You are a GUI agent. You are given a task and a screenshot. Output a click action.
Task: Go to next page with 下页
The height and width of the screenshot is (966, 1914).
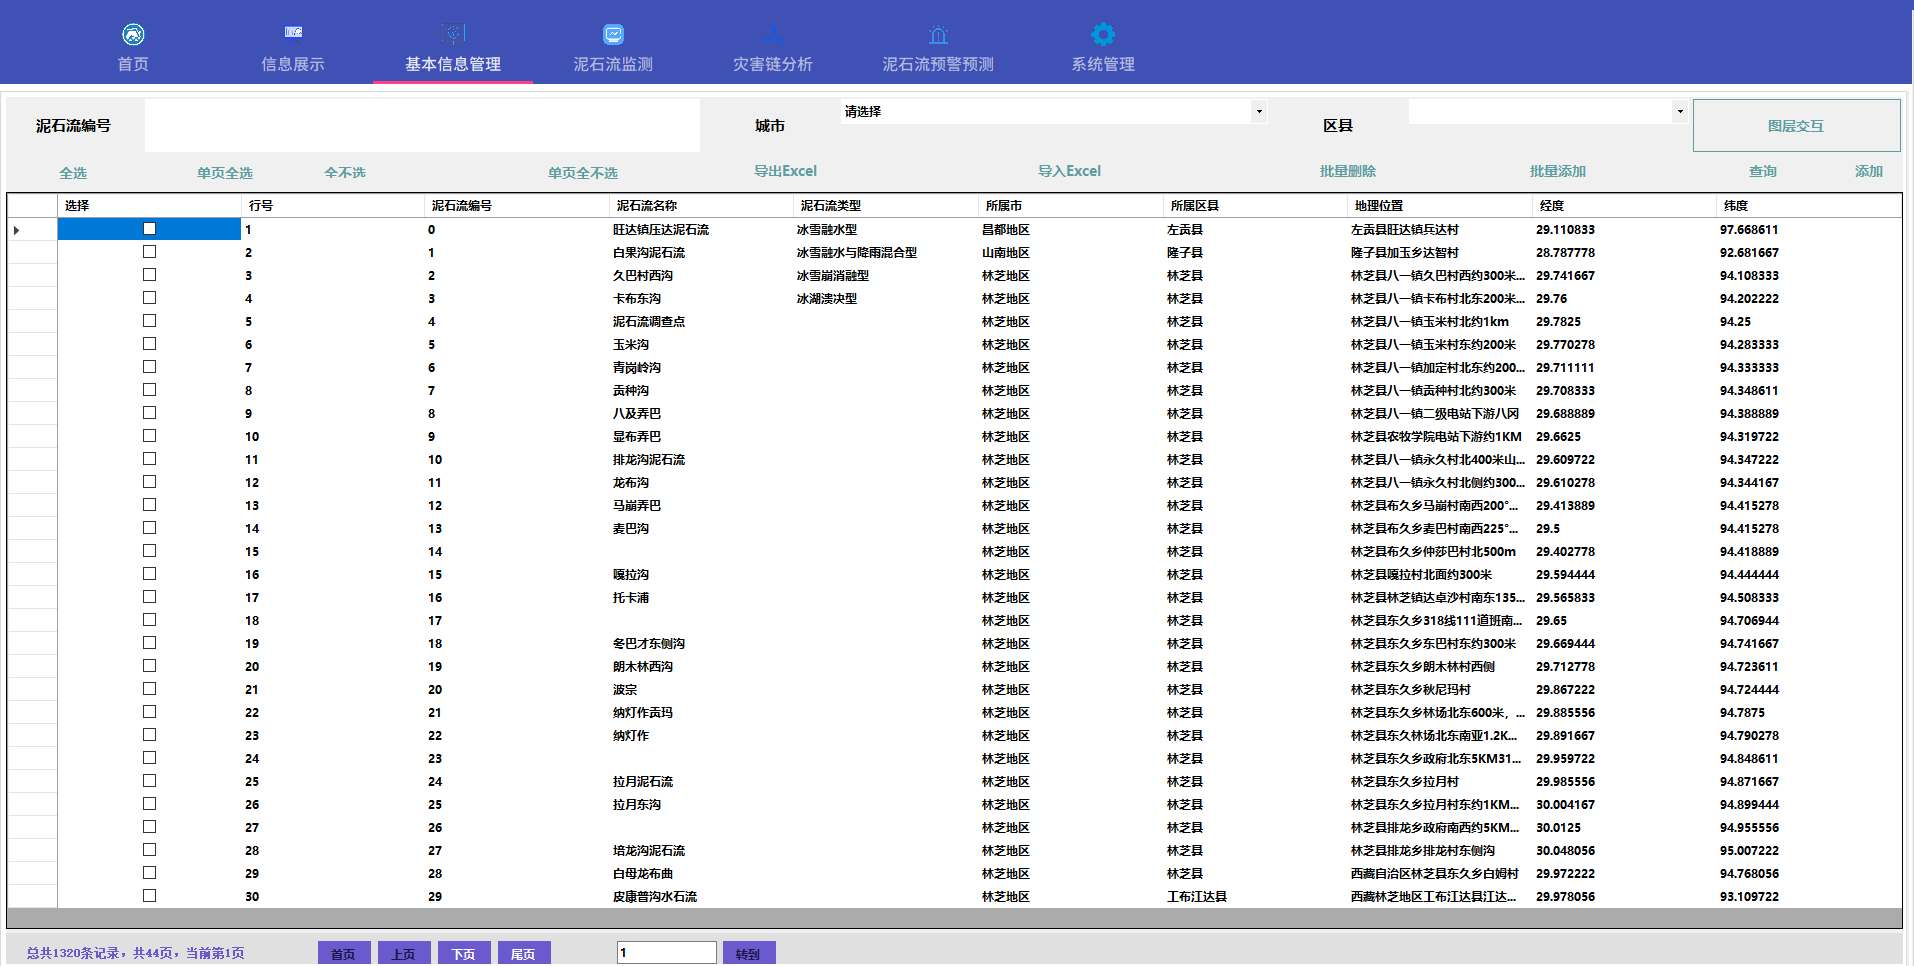[x=464, y=953]
